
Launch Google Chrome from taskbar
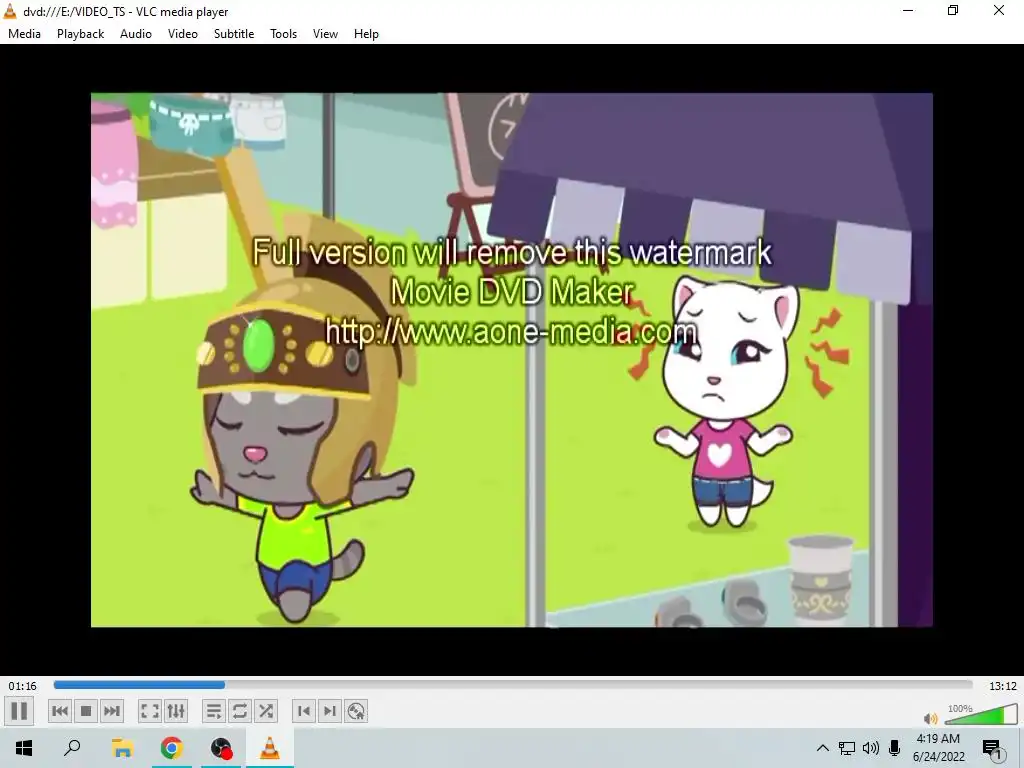point(172,748)
